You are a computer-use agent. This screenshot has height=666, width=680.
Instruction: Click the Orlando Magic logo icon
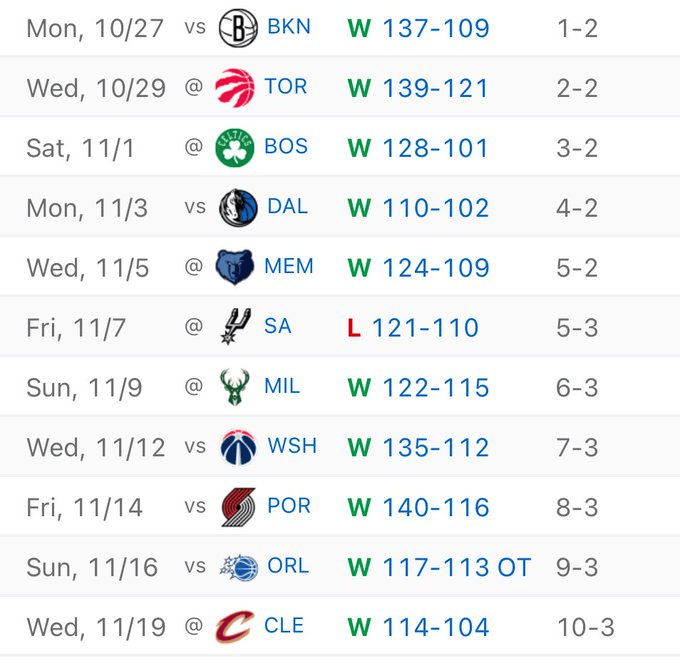[238, 567]
